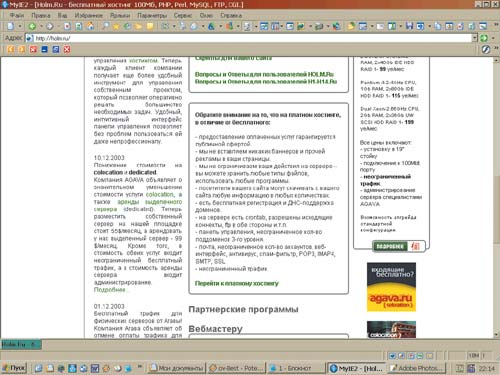
Task: Open dropdown arrow next to New page icon
Action: point(20,26)
